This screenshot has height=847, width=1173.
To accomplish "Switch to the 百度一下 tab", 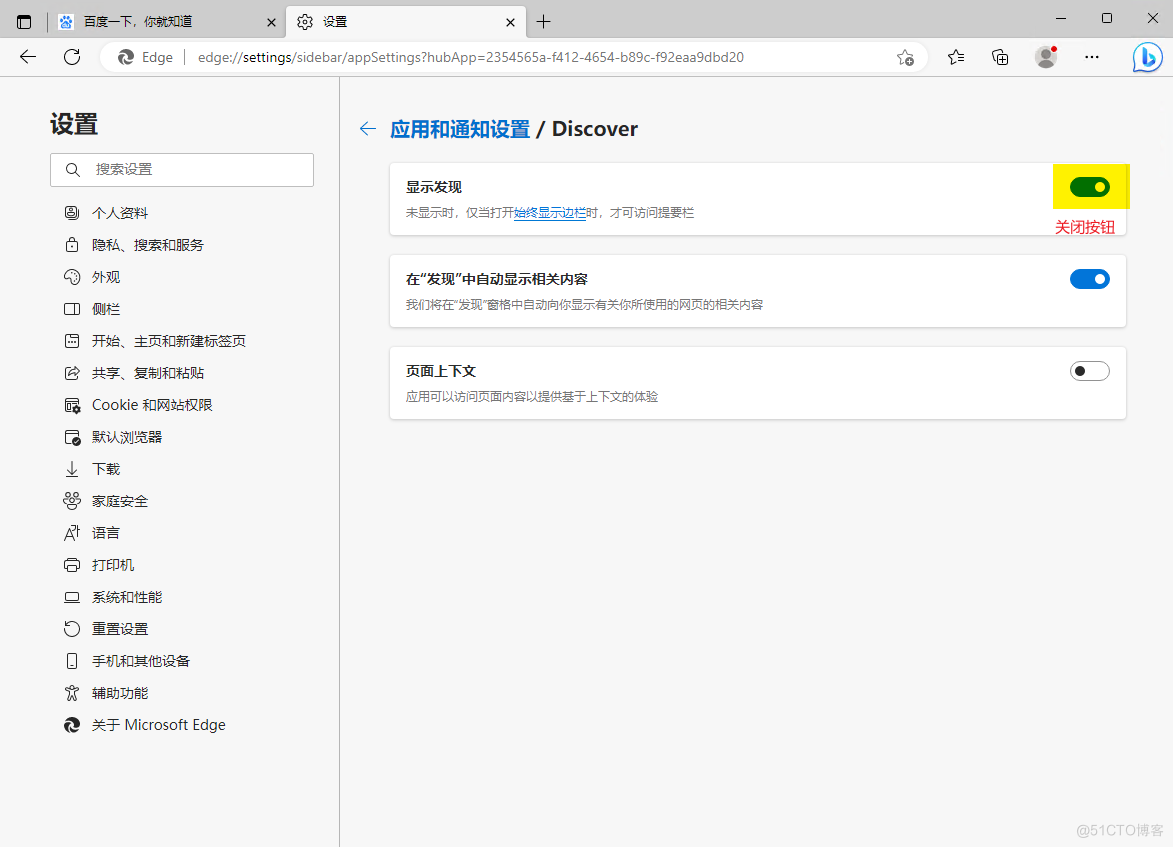I will click(150, 21).
